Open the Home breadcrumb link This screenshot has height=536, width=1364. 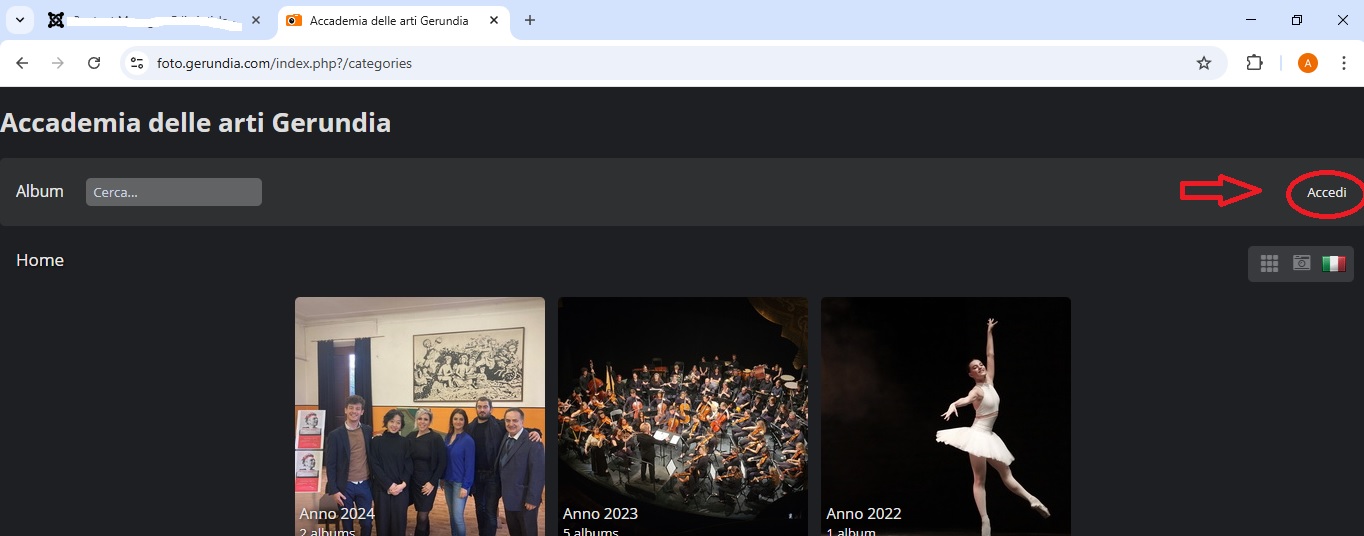click(x=40, y=260)
